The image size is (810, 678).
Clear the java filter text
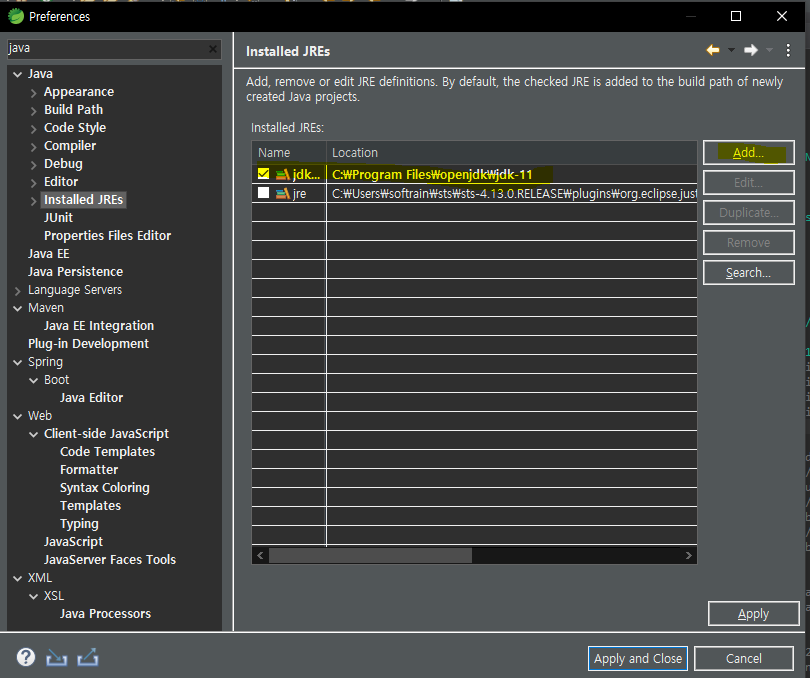(213, 49)
